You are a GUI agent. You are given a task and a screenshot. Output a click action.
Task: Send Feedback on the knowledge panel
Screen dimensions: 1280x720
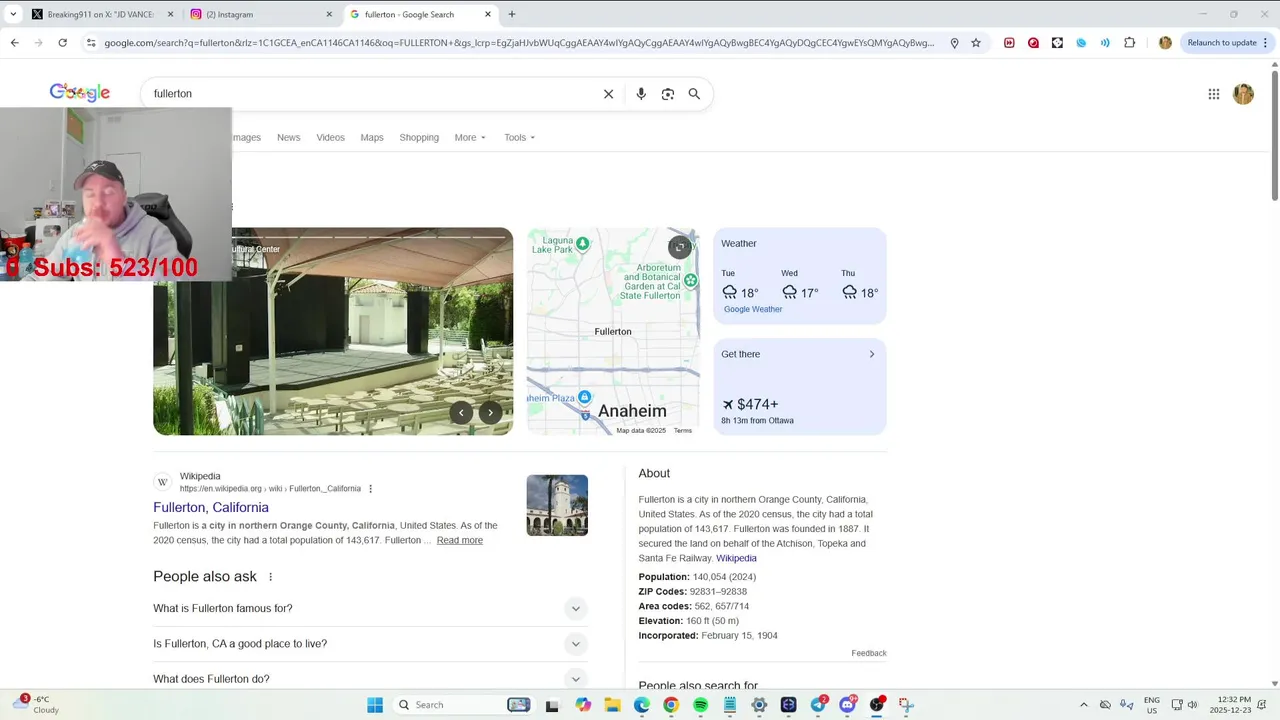(869, 653)
